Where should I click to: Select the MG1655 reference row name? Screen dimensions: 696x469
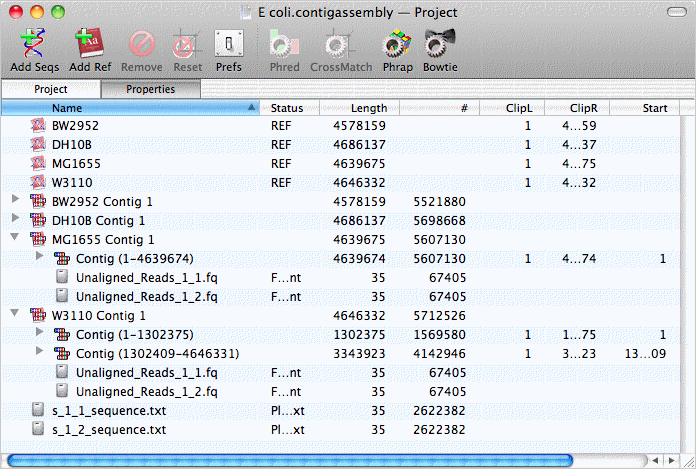click(76, 164)
